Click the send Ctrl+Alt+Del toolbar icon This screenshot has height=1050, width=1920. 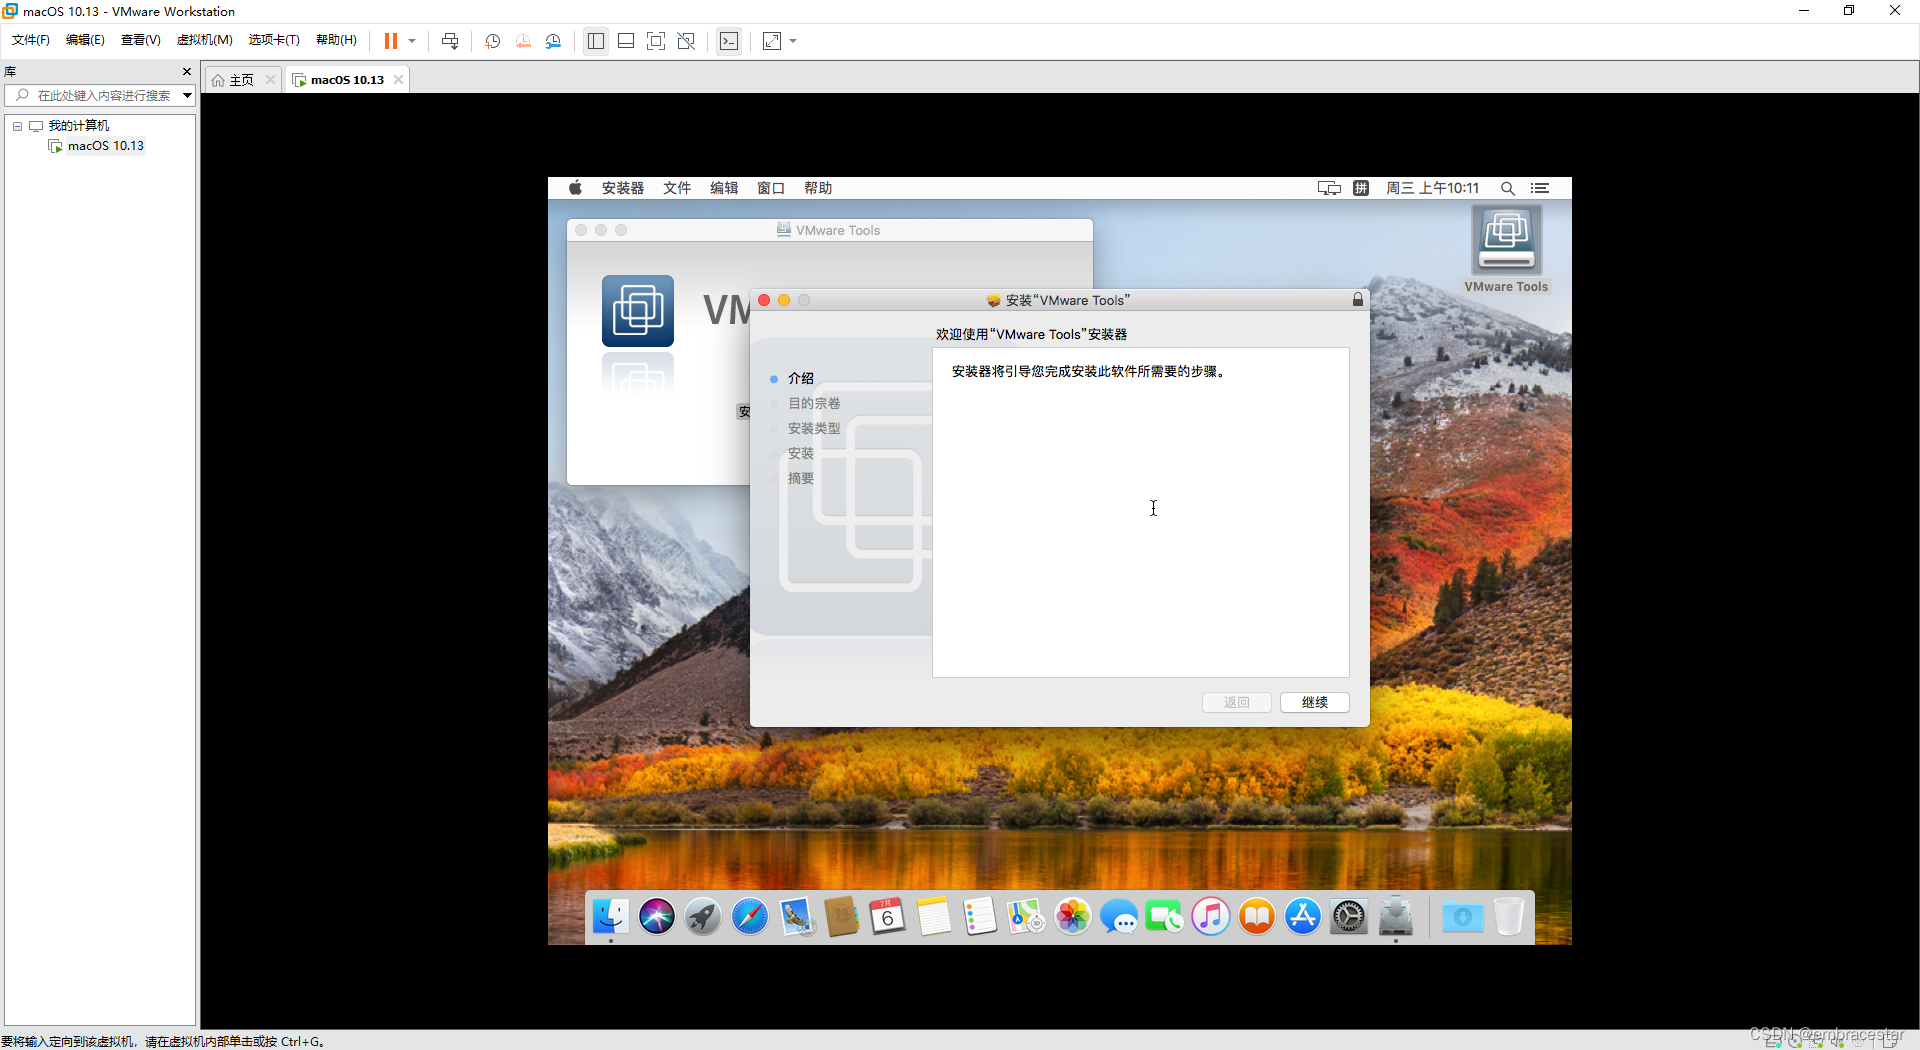(x=450, y=41)
